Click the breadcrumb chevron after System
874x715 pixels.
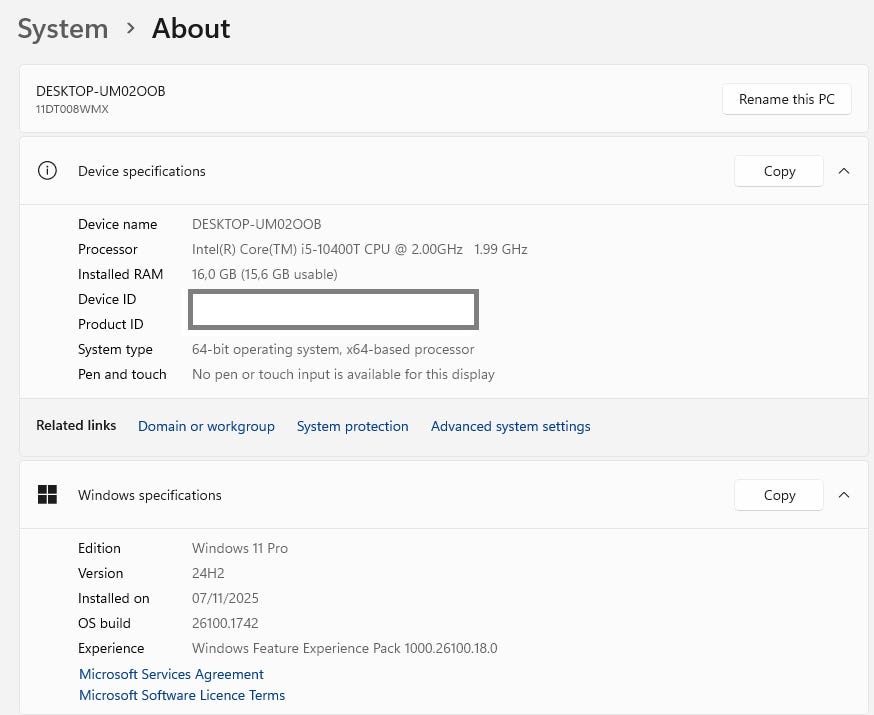[x=130, y=29]
